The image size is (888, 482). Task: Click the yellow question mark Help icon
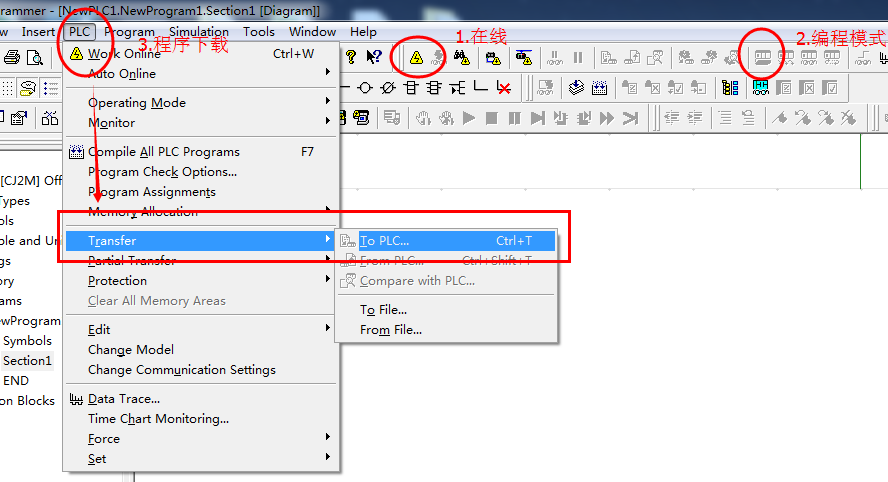coord(351,58)
